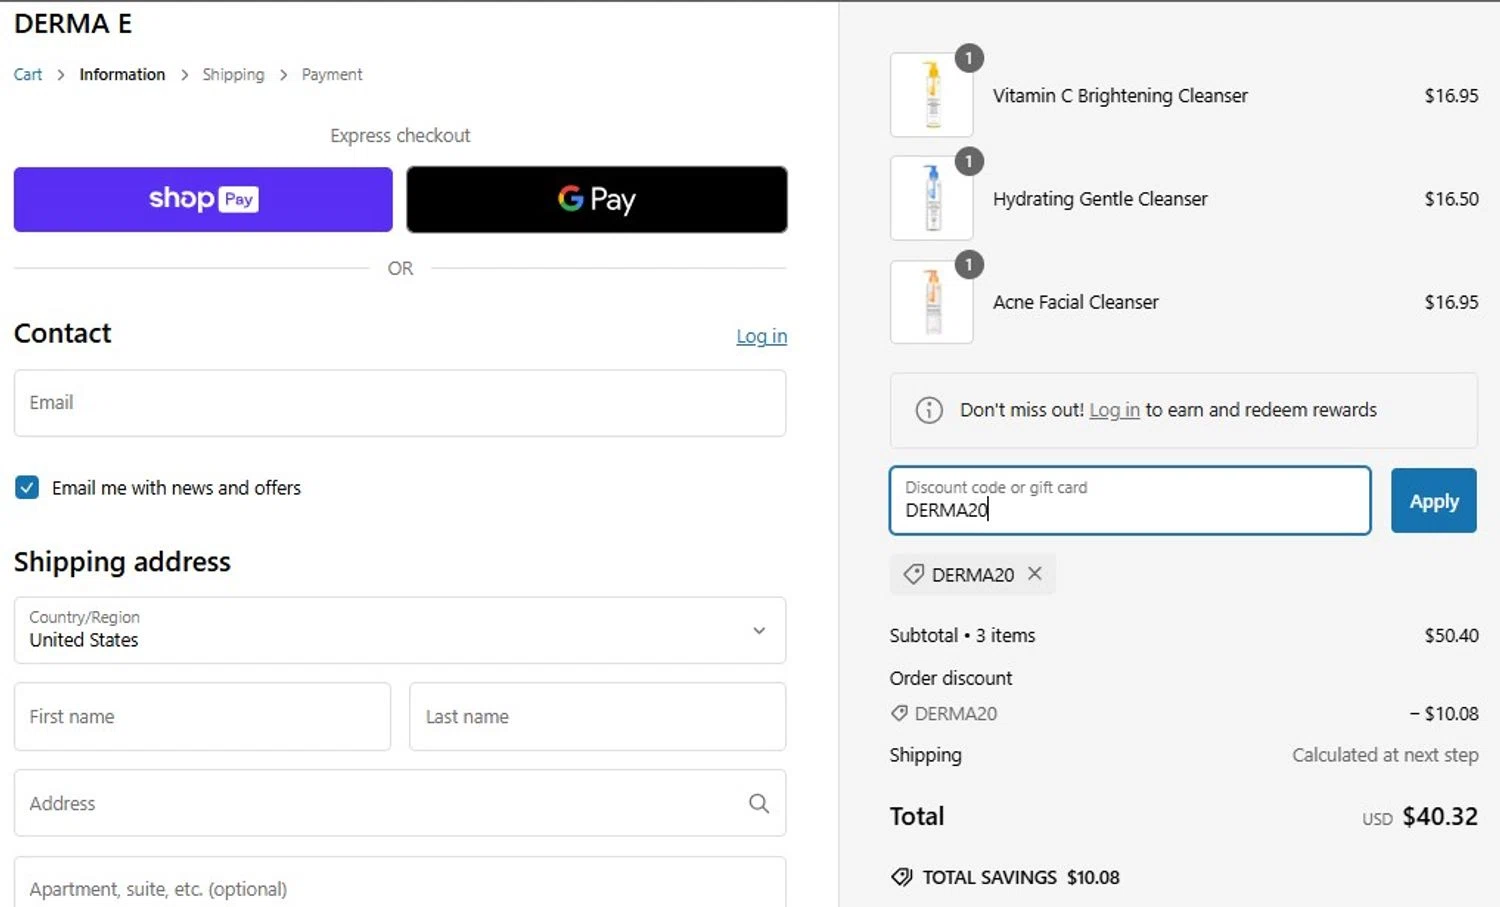Click Calculated at next step text

coord(1385,755)
